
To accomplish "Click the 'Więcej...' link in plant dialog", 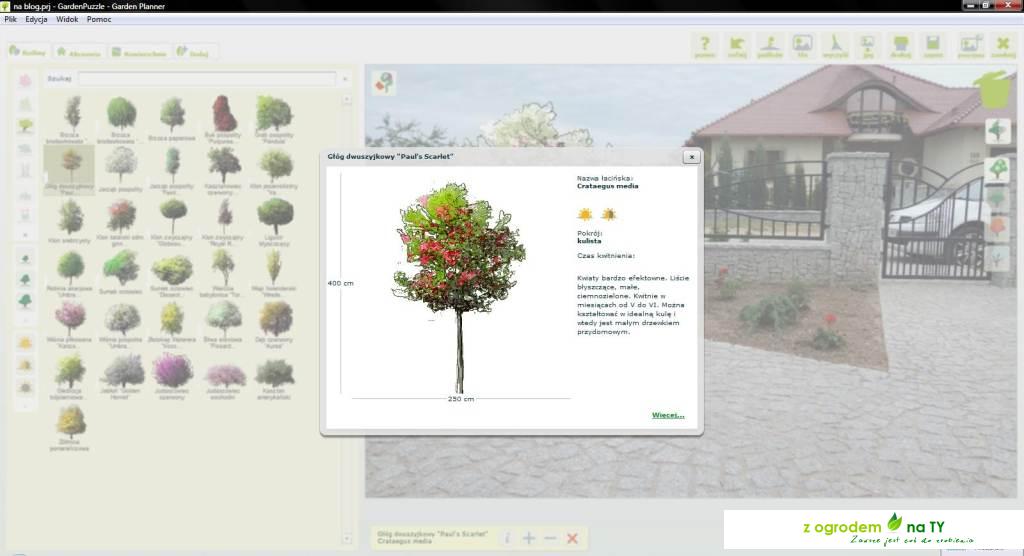I will click(x=668, y=415).
